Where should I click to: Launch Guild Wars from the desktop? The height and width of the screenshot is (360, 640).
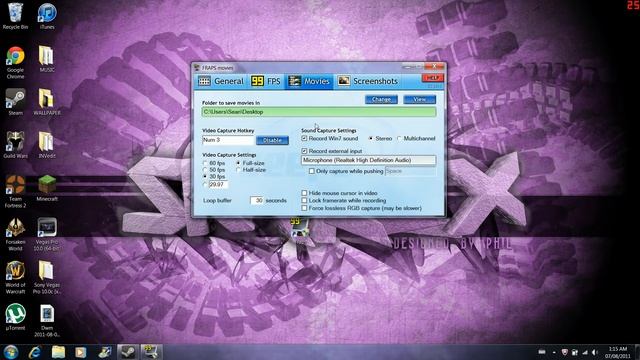[16, 145]
